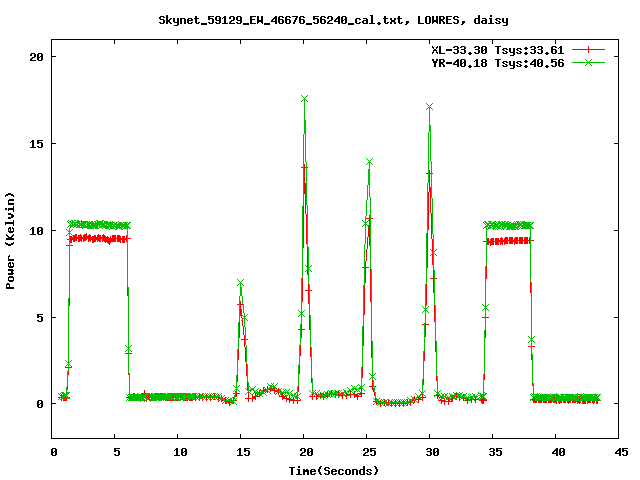
Task: Select legend entry YR-40.18 Tsys:40.56
Action: coord(498,63)
